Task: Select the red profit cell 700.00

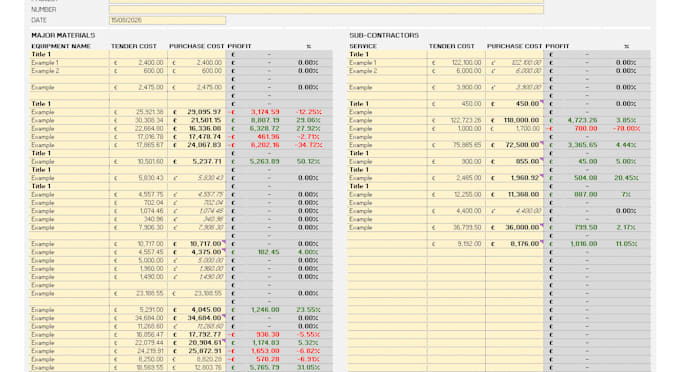Action: pyautogui.click(x=586, y=128)
